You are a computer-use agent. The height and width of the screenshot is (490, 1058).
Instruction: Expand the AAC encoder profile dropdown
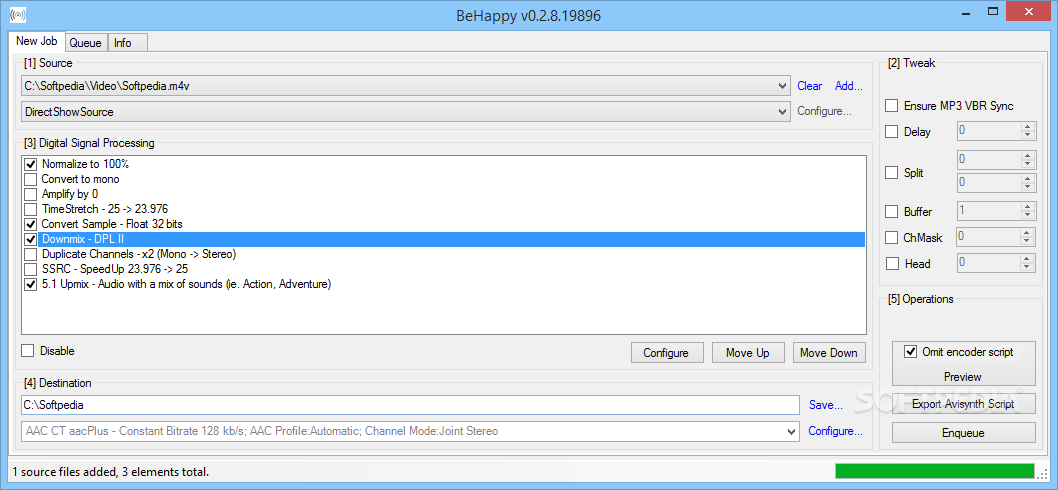[x=792, y=431]
